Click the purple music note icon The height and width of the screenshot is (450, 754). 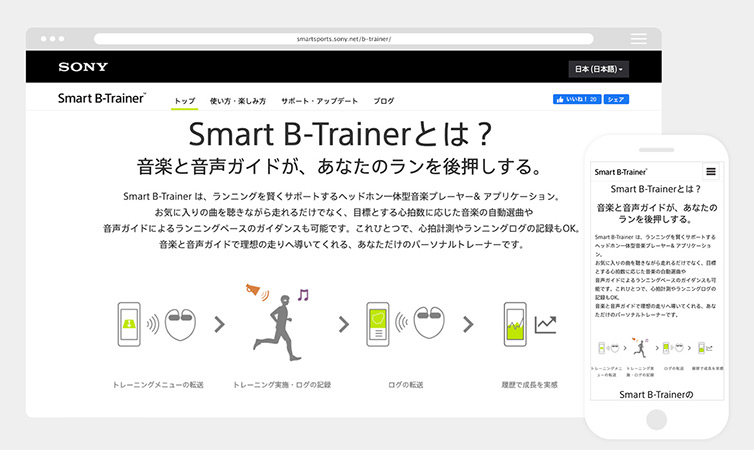click(303, 295)
